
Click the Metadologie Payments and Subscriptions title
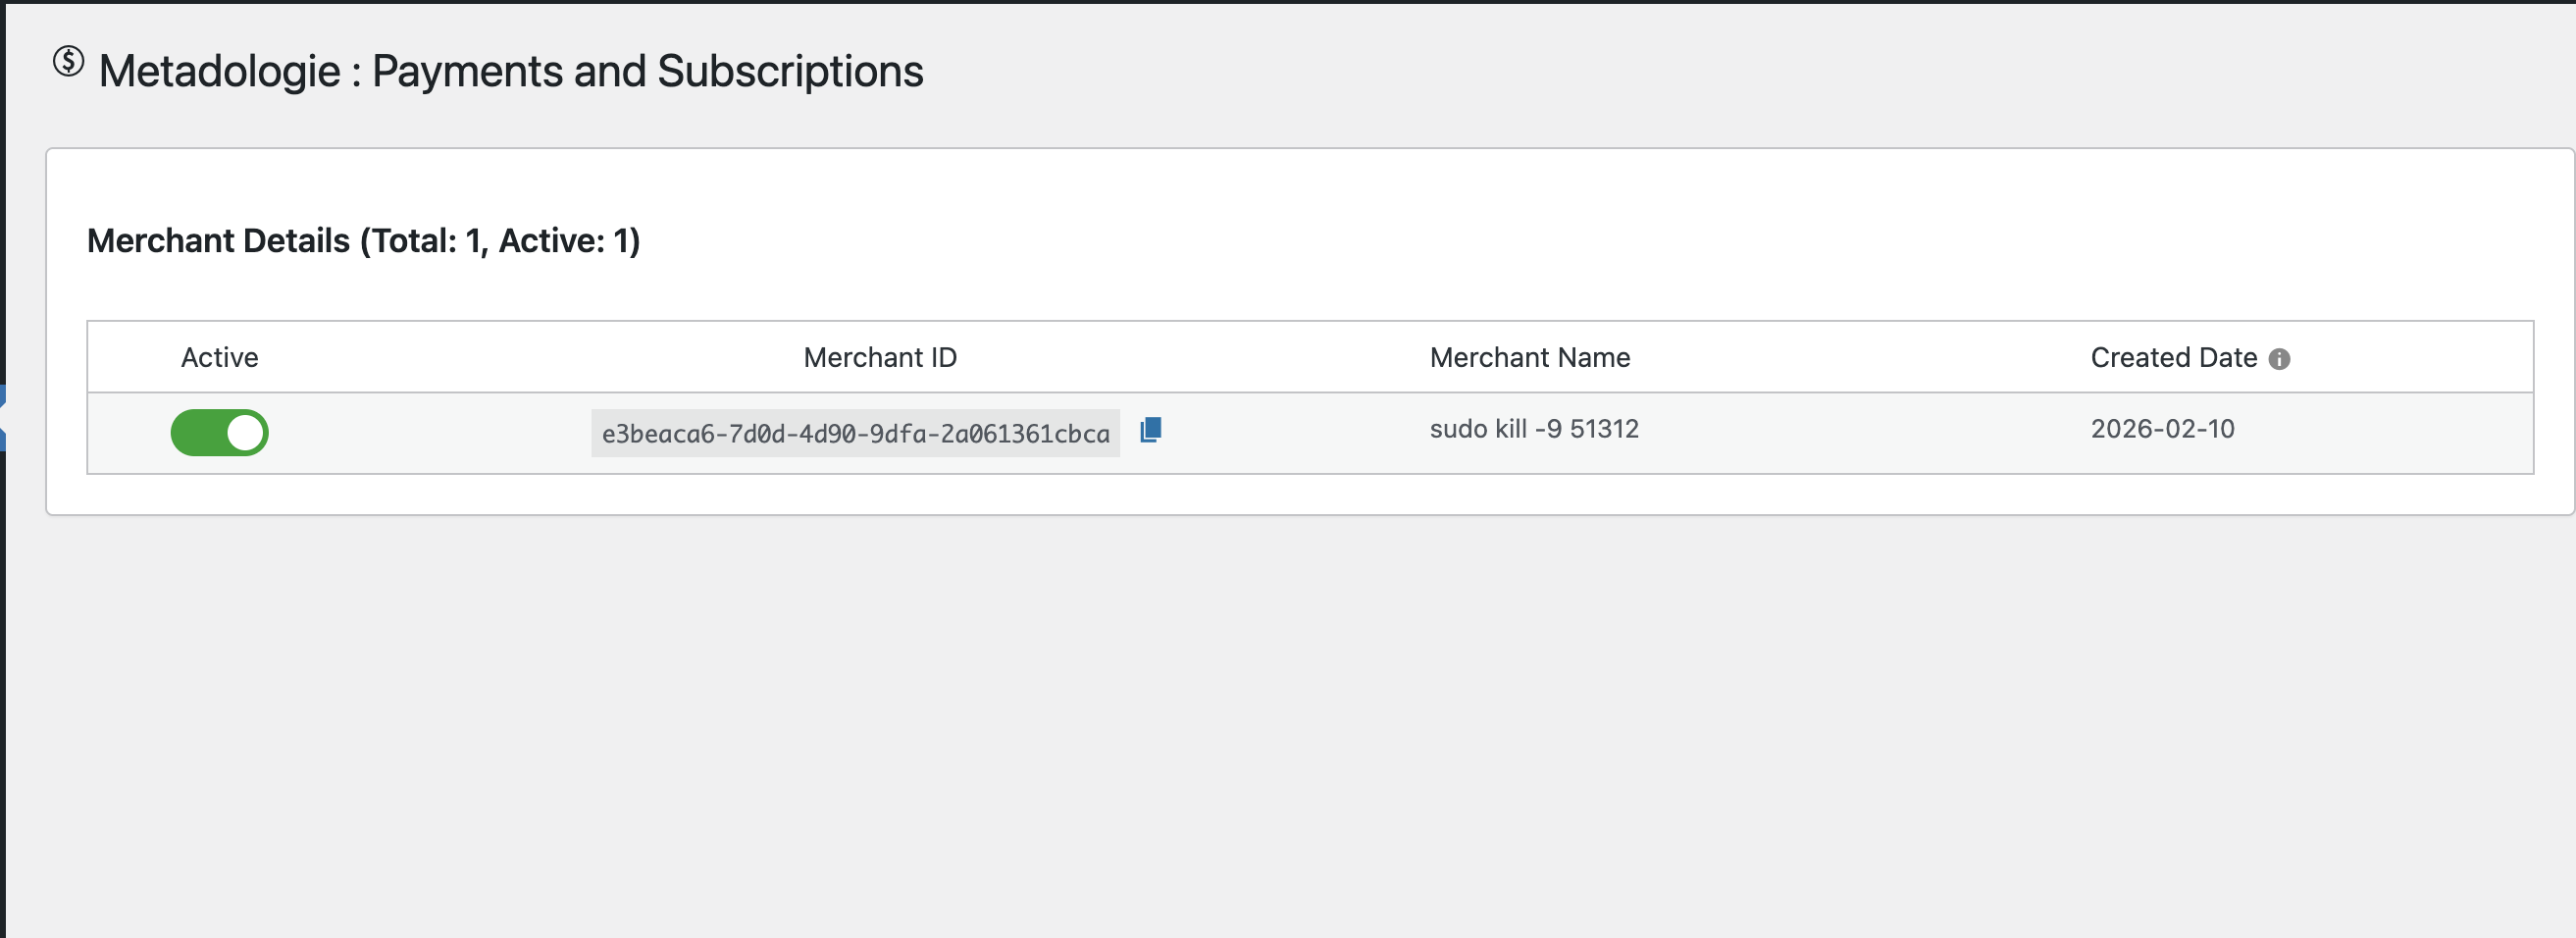pyautogui.click(x=512, y=70)
